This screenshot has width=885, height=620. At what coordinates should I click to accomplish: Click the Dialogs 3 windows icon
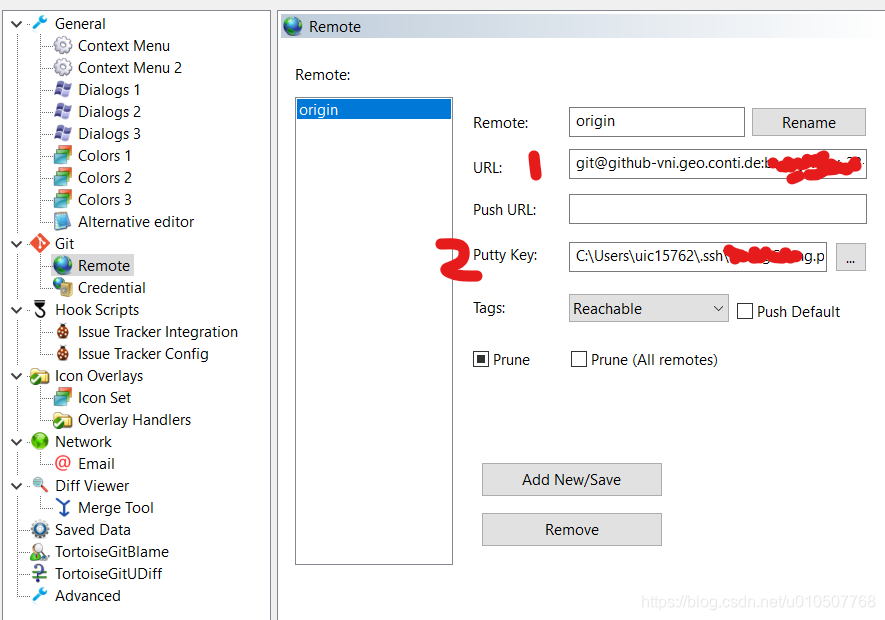click(x=63, y=133)
